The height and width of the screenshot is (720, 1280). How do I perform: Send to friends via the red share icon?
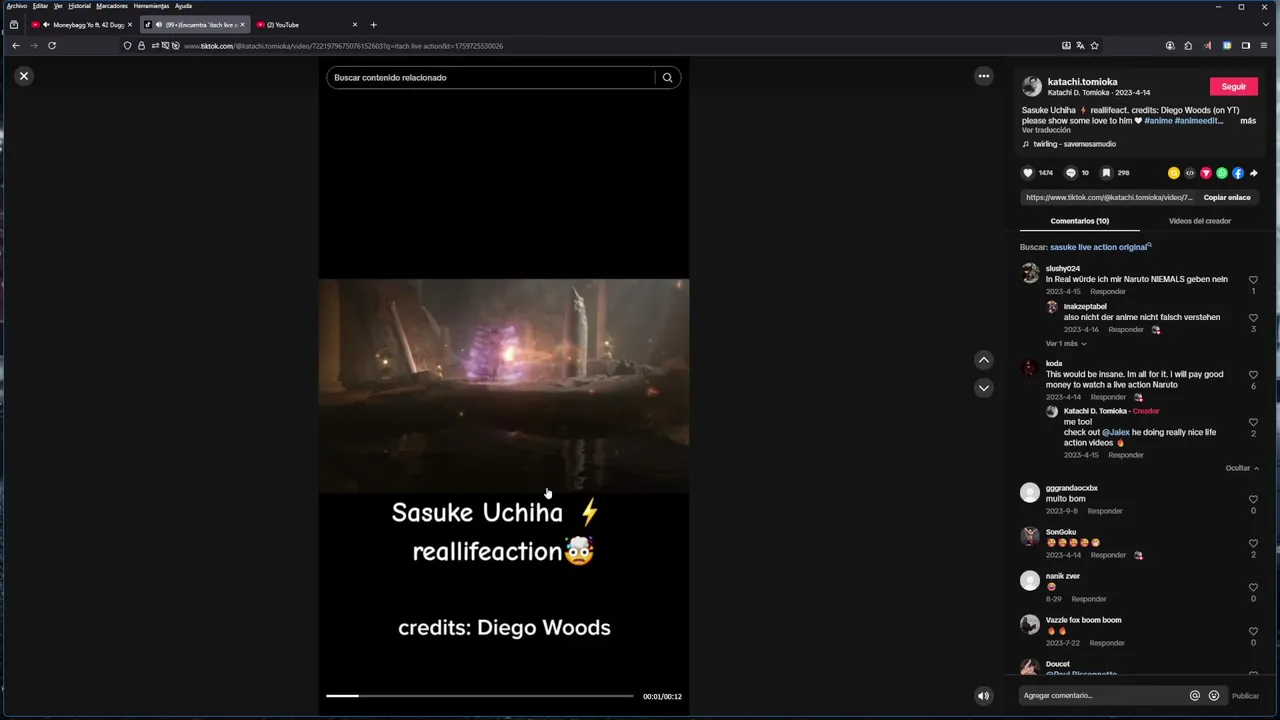pyautogui.click(x=1206, y=173)
